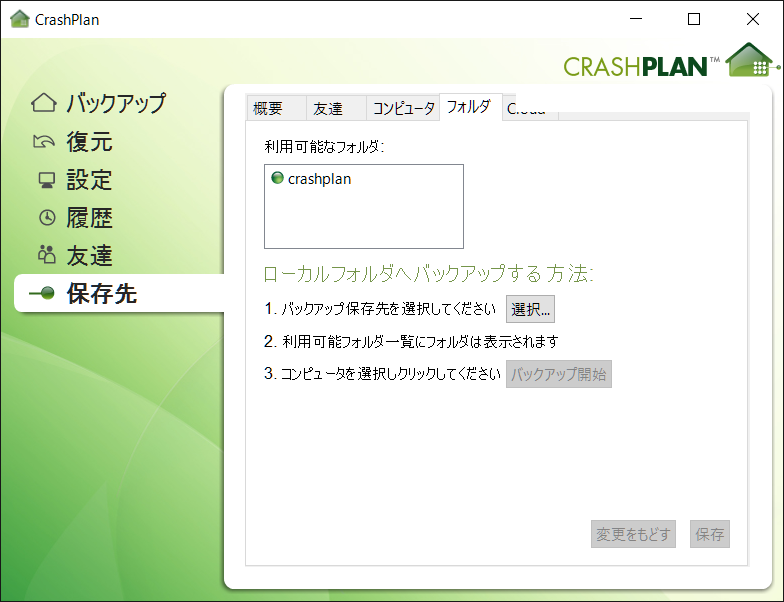The height and width of the screenshot is (602, 784).
Task: Open the 設定 section
Action: [90, 180]
